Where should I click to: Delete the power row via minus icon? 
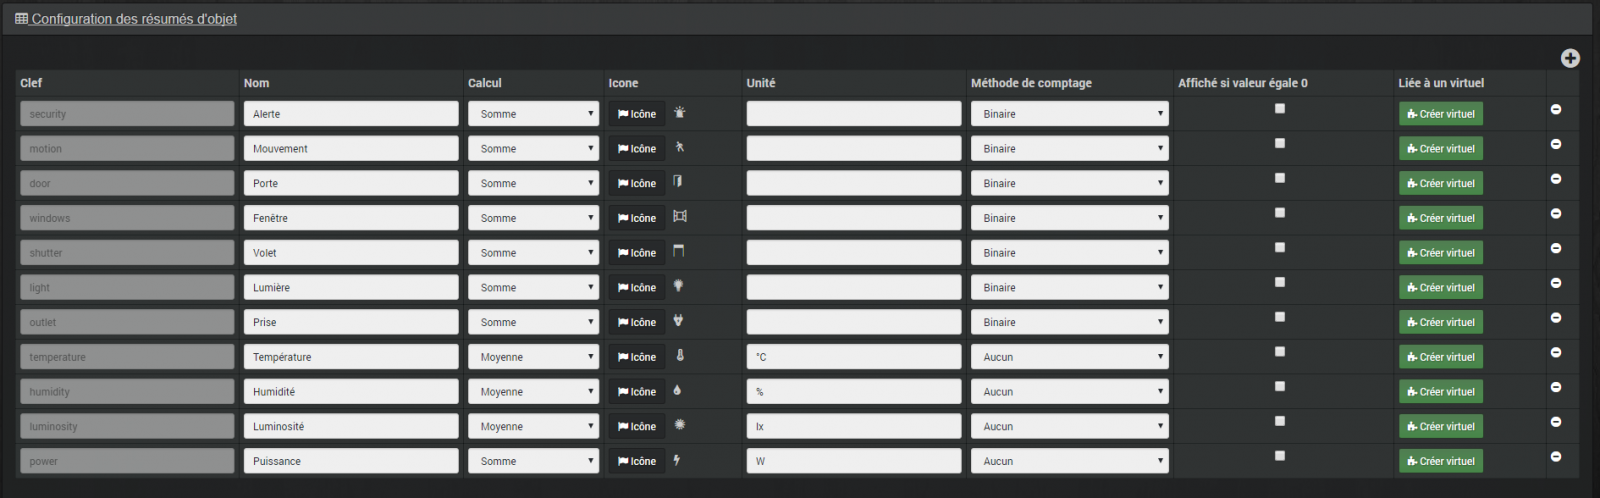pyautogui.click(x=1556, y=456)
